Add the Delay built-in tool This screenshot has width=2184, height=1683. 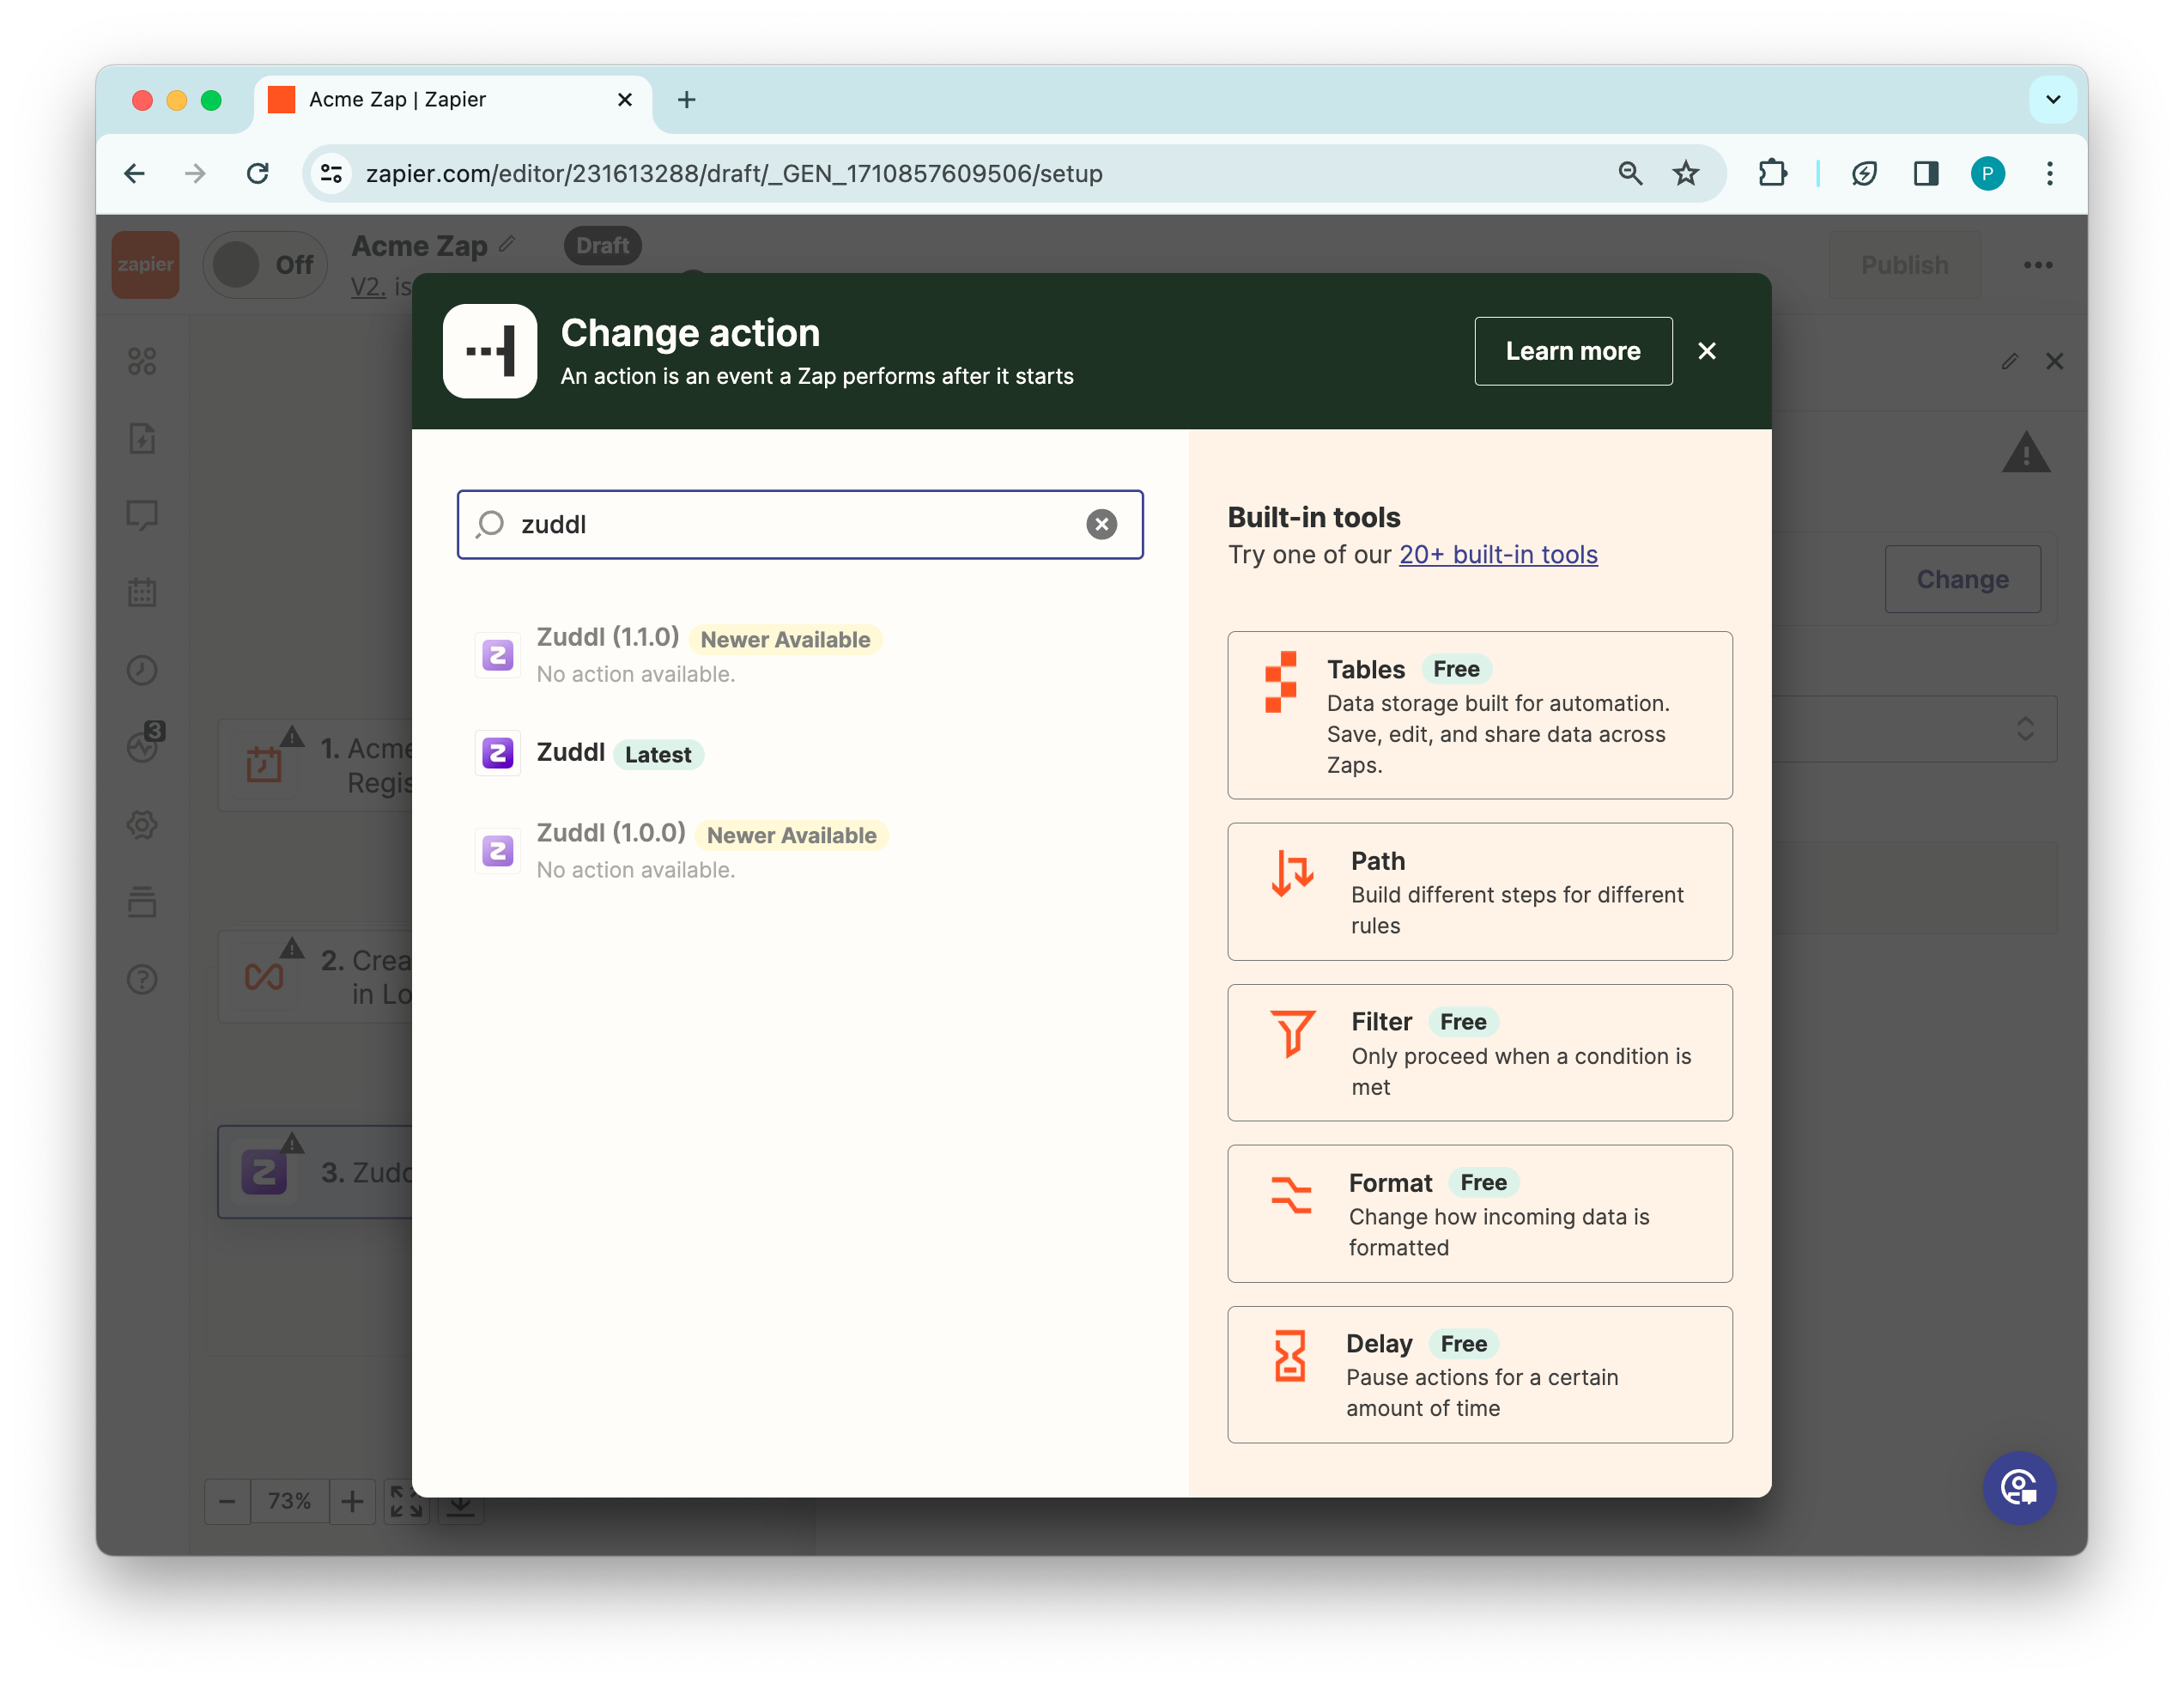click(1479, 1374)
